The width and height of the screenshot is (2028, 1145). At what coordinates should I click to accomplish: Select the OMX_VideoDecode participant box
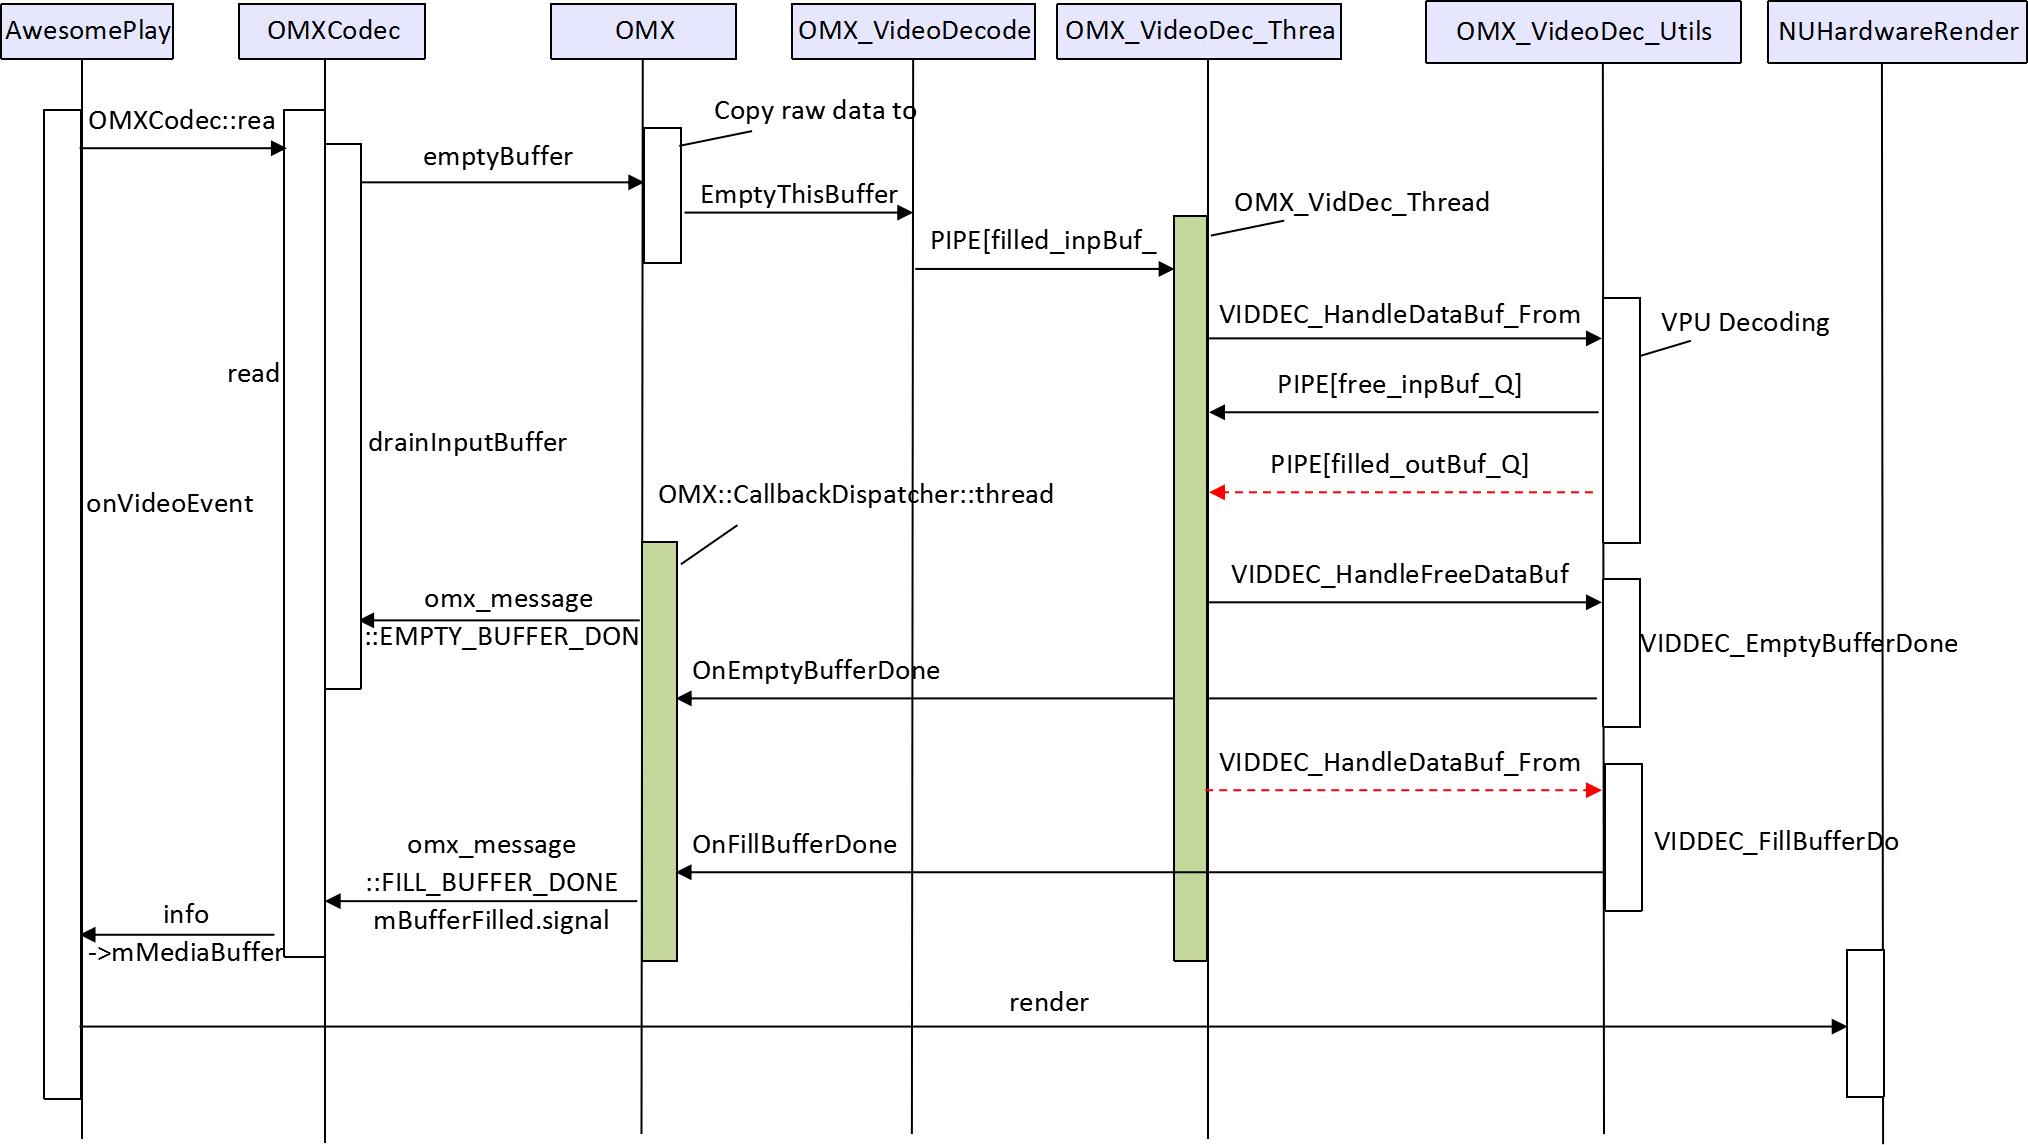pyautogui.click(x=911, y=31)
